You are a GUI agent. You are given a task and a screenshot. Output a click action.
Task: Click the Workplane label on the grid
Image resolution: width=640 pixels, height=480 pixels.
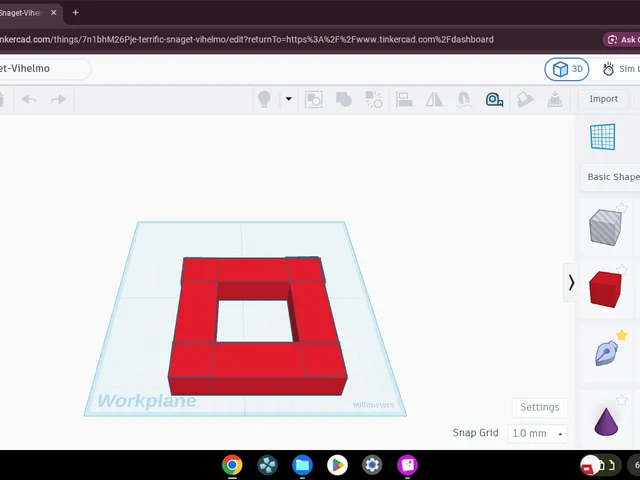[x=147, y=401]
